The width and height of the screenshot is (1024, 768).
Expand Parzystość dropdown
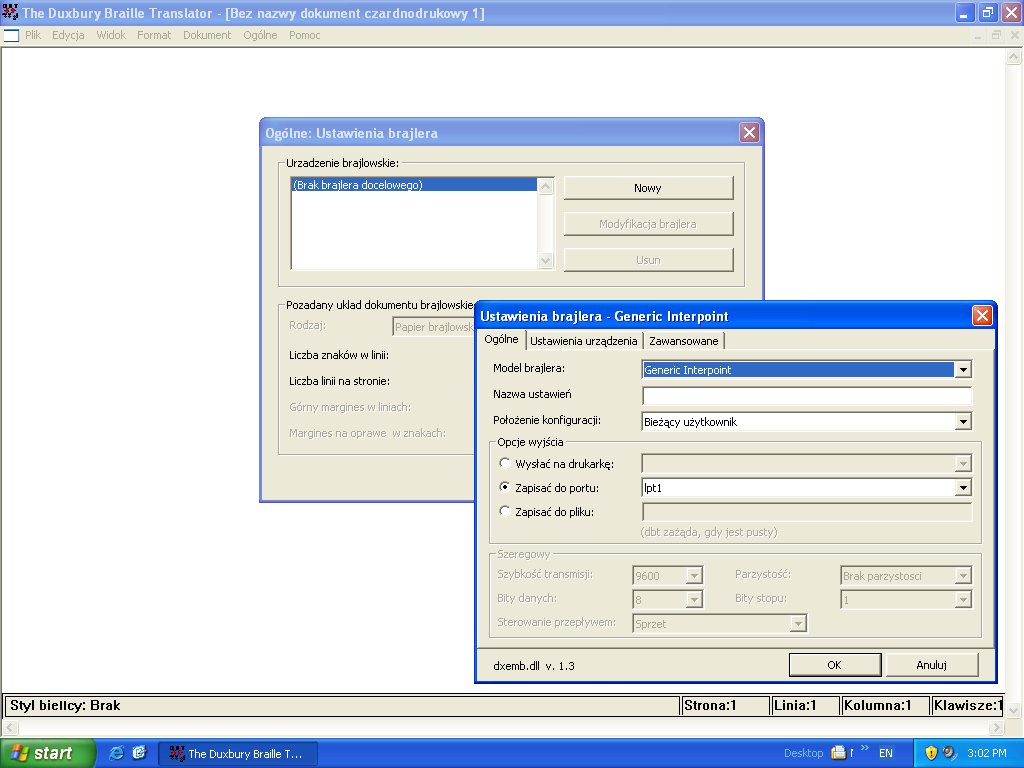963,575
